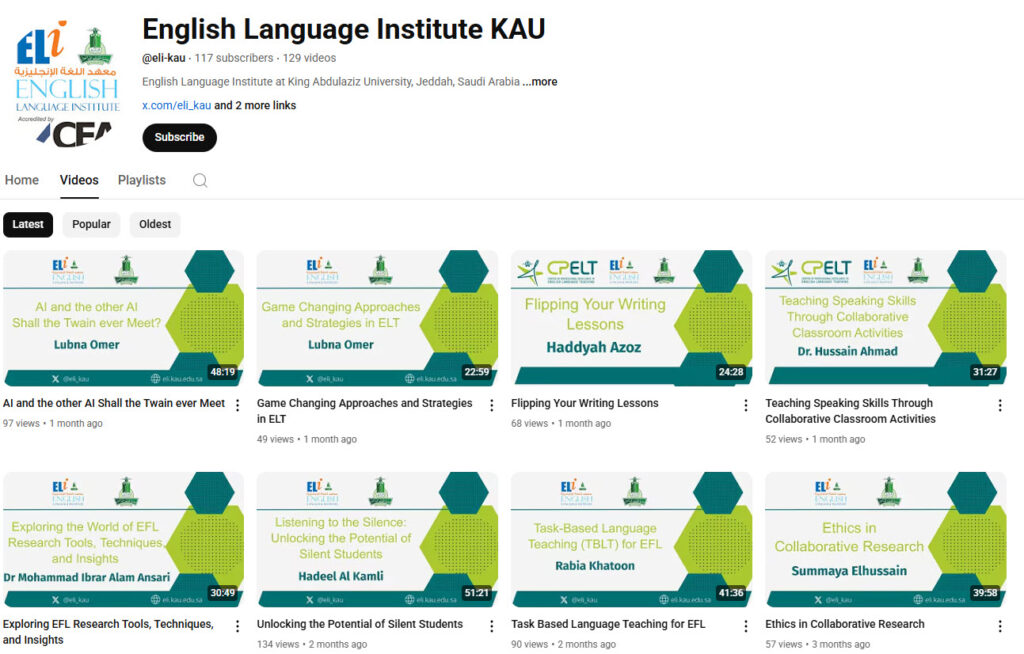The image size is (1024, 654).
Task: Switch to the Playlists tab
Action: [142, 180]
